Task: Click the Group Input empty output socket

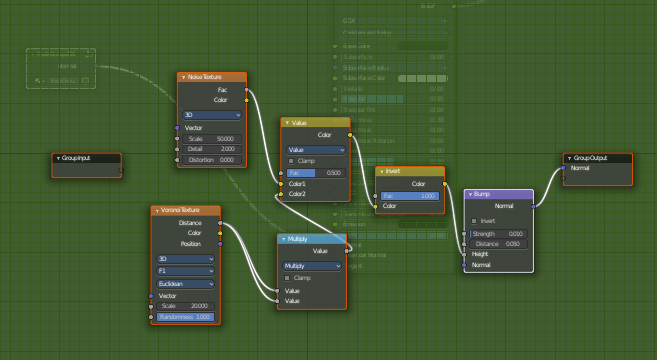Action: (x=122, y=170)
